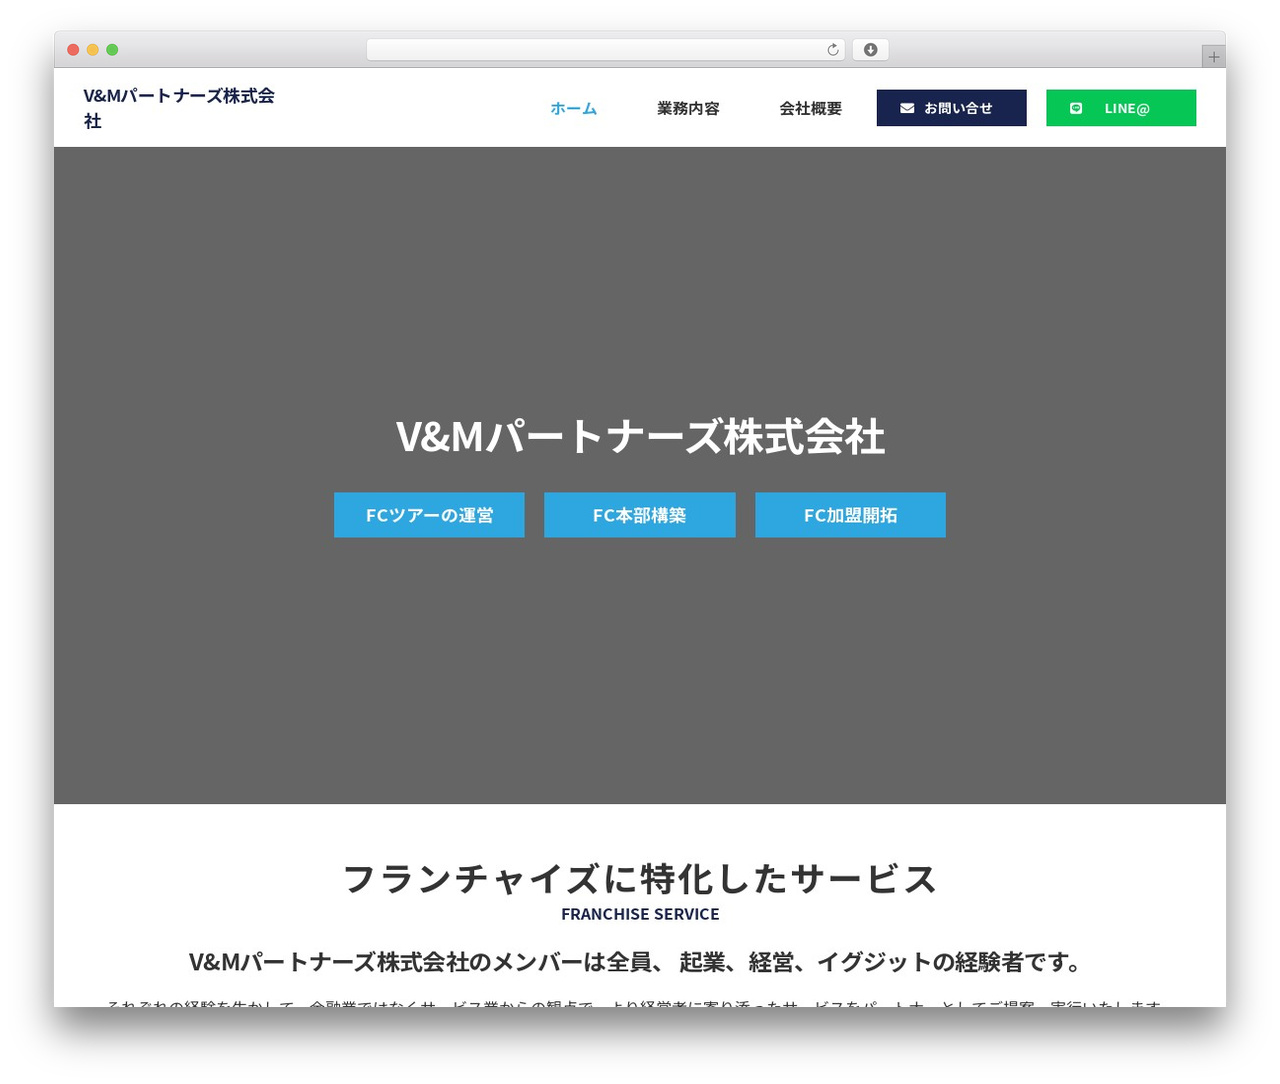
Task: Open the ホーム menu item
Action: 573,108
